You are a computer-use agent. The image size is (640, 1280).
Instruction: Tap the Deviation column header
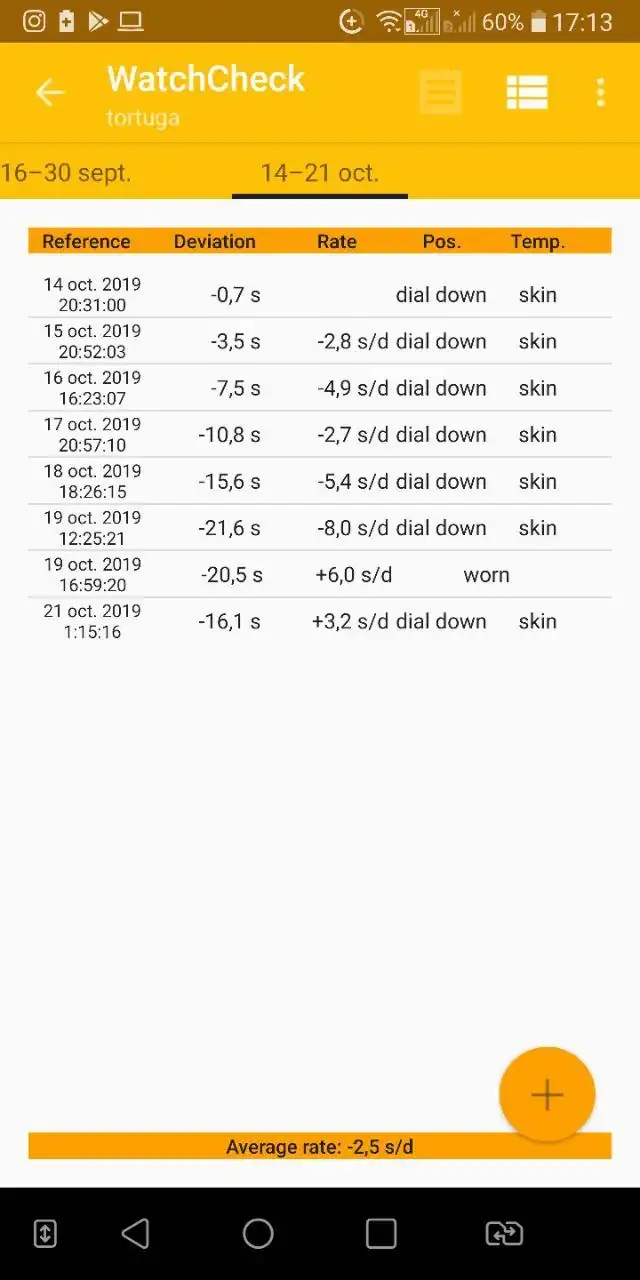click(x=215, y=241)
